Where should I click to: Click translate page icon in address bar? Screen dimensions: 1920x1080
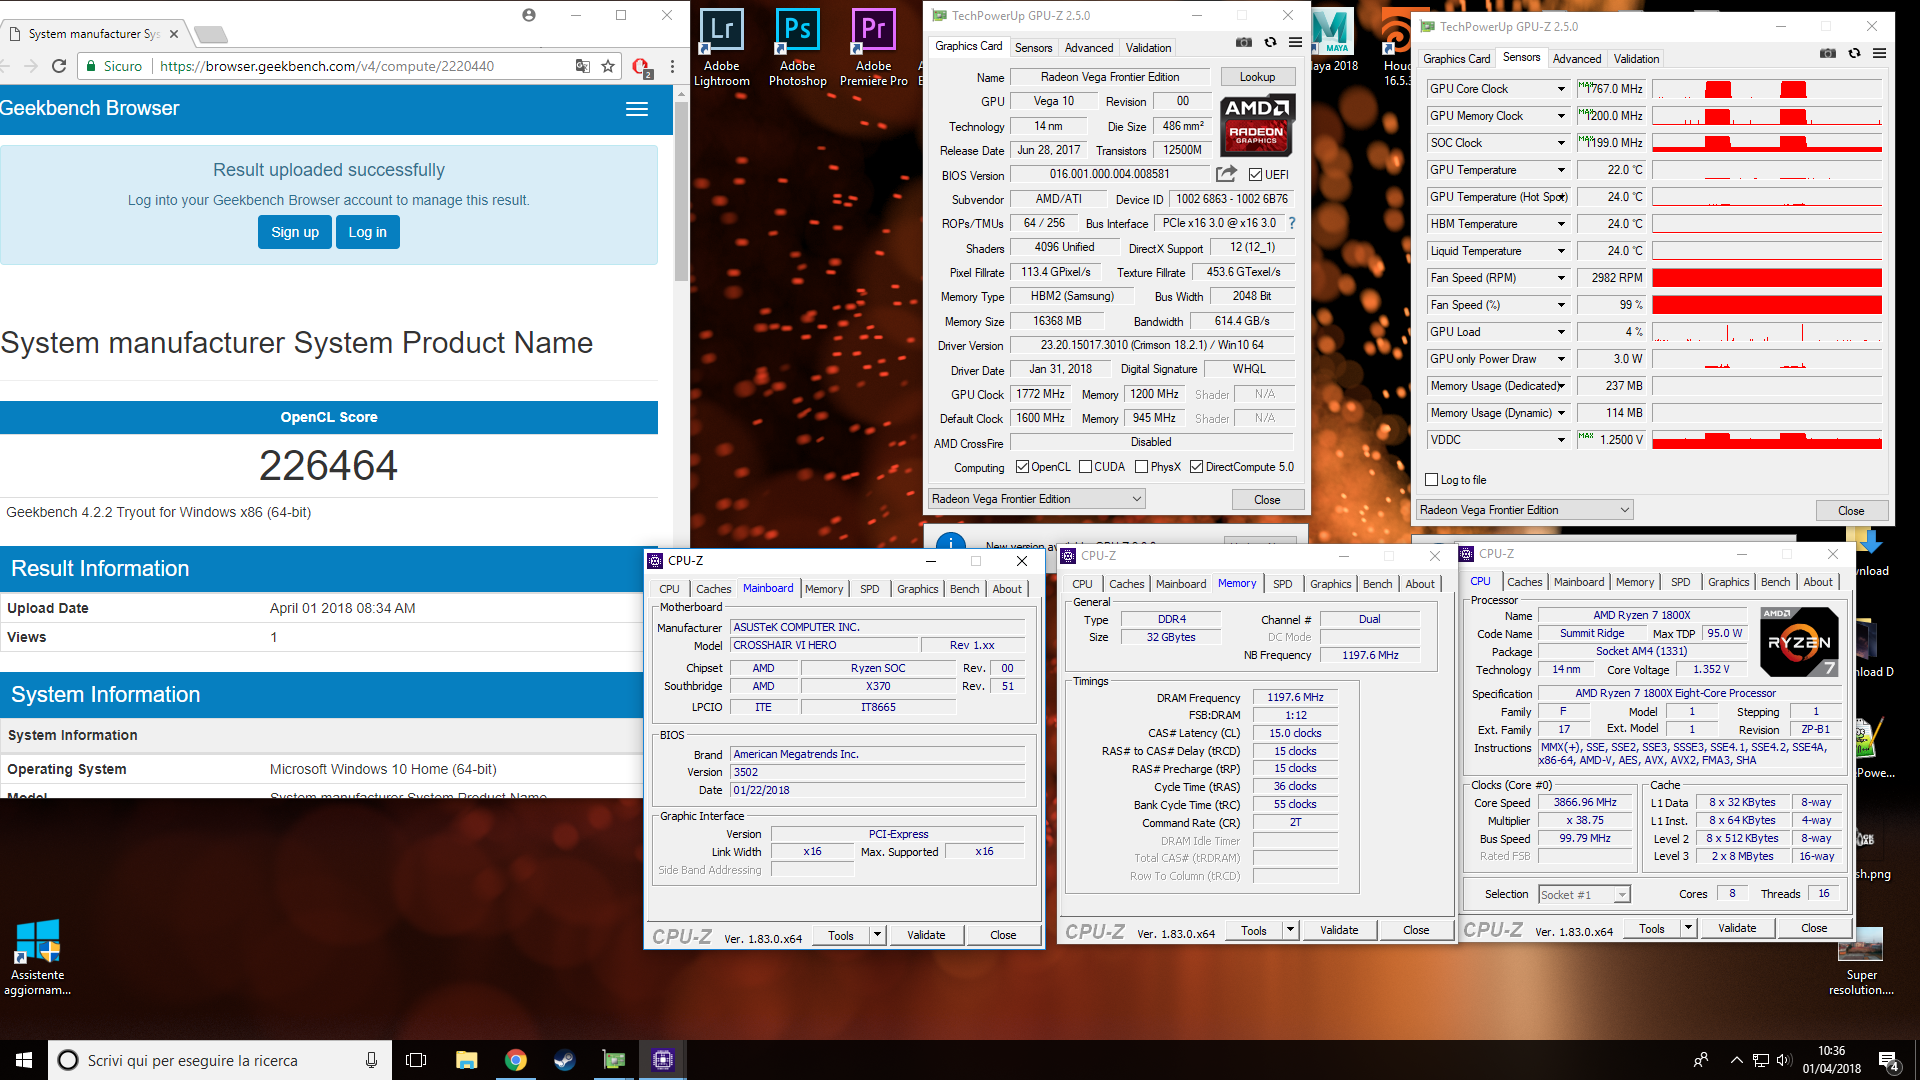582,66
